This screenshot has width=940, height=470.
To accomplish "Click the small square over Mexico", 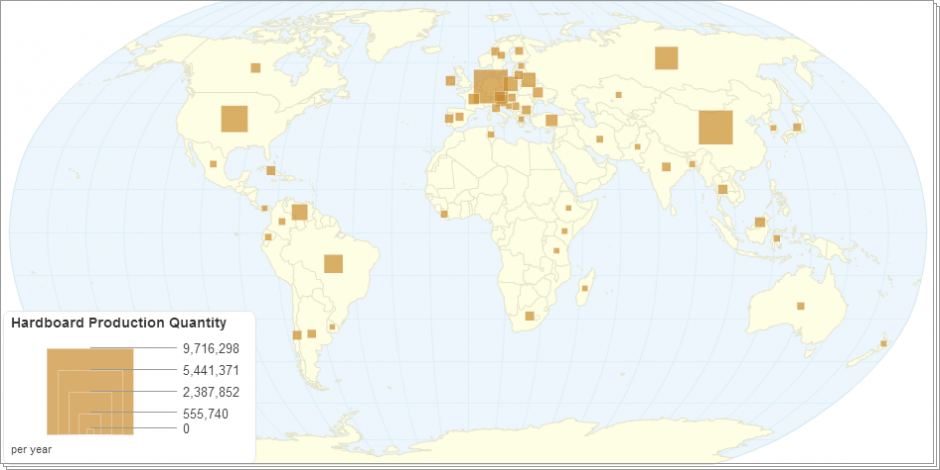I will click(213, 163).
